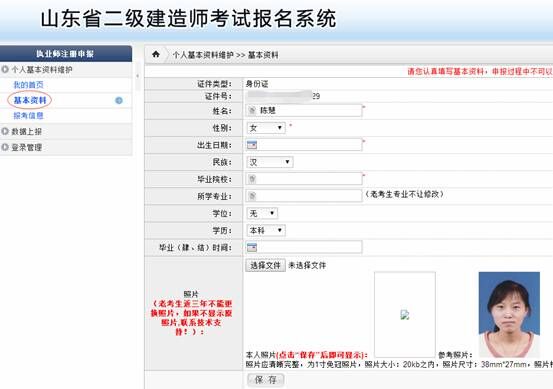The width and height of the screenshot is (553, 389).
Task: Click the 参考照片 sample portrait
Action: 509,315
